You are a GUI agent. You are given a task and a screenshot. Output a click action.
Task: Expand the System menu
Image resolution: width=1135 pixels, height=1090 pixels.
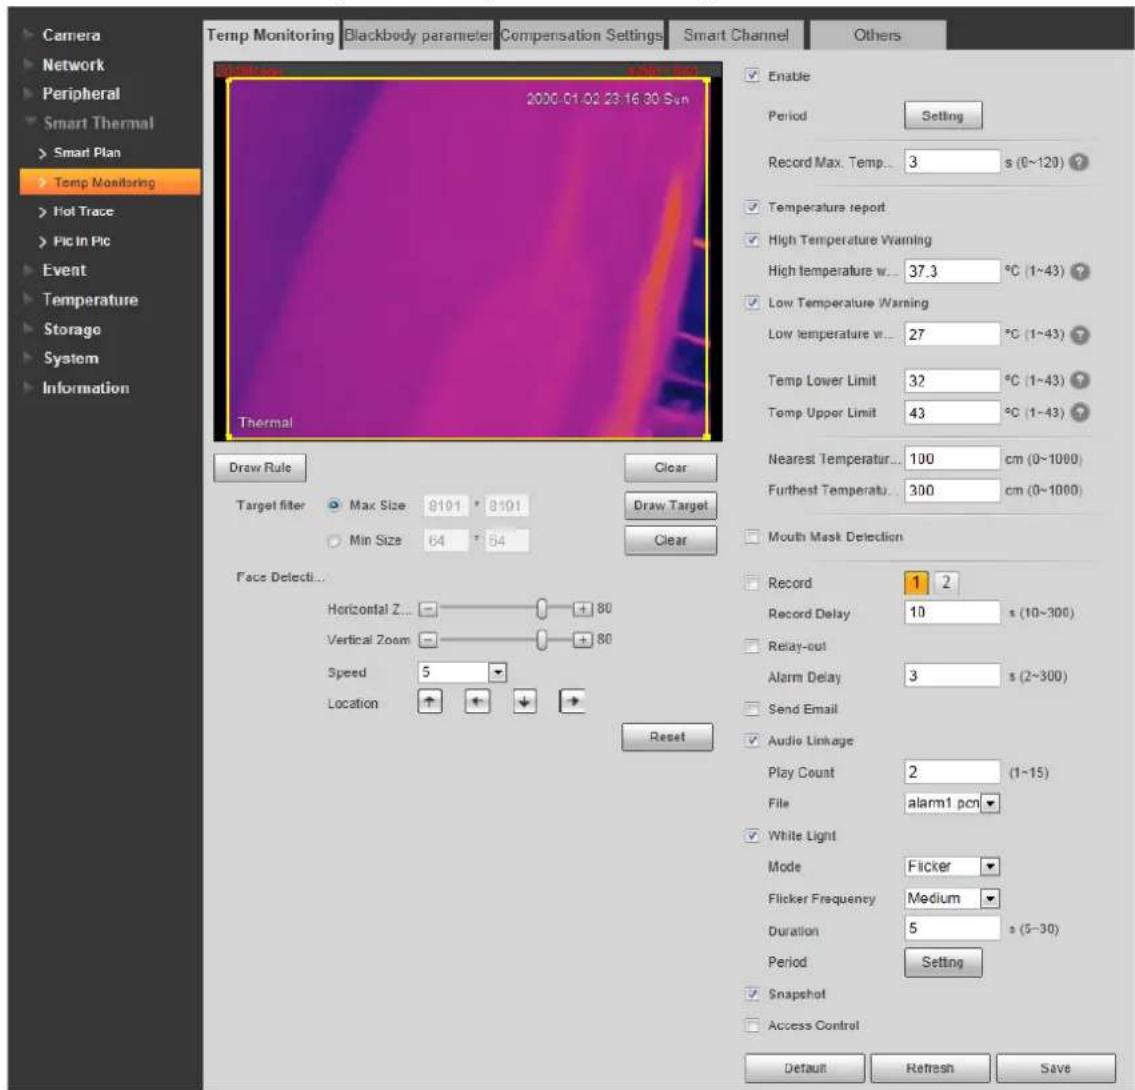(70, 358)
